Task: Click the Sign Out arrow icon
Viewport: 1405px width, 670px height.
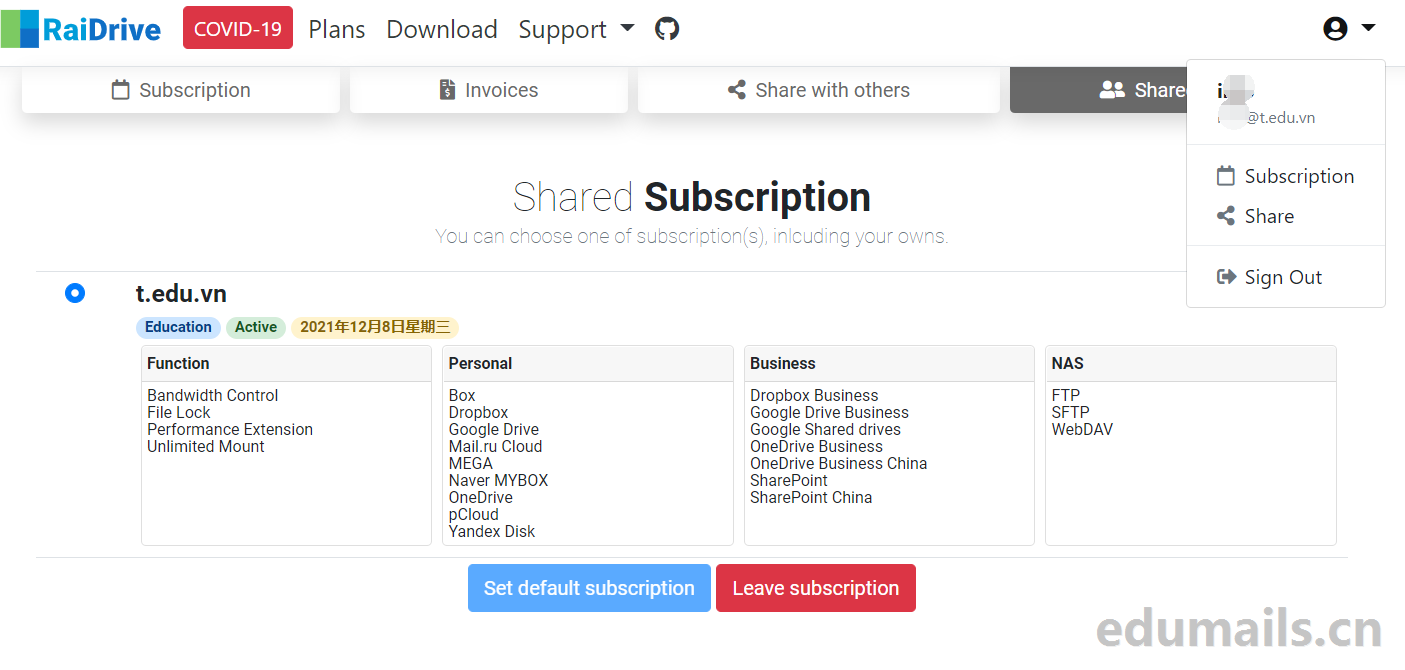Action: pos(1226,277)
